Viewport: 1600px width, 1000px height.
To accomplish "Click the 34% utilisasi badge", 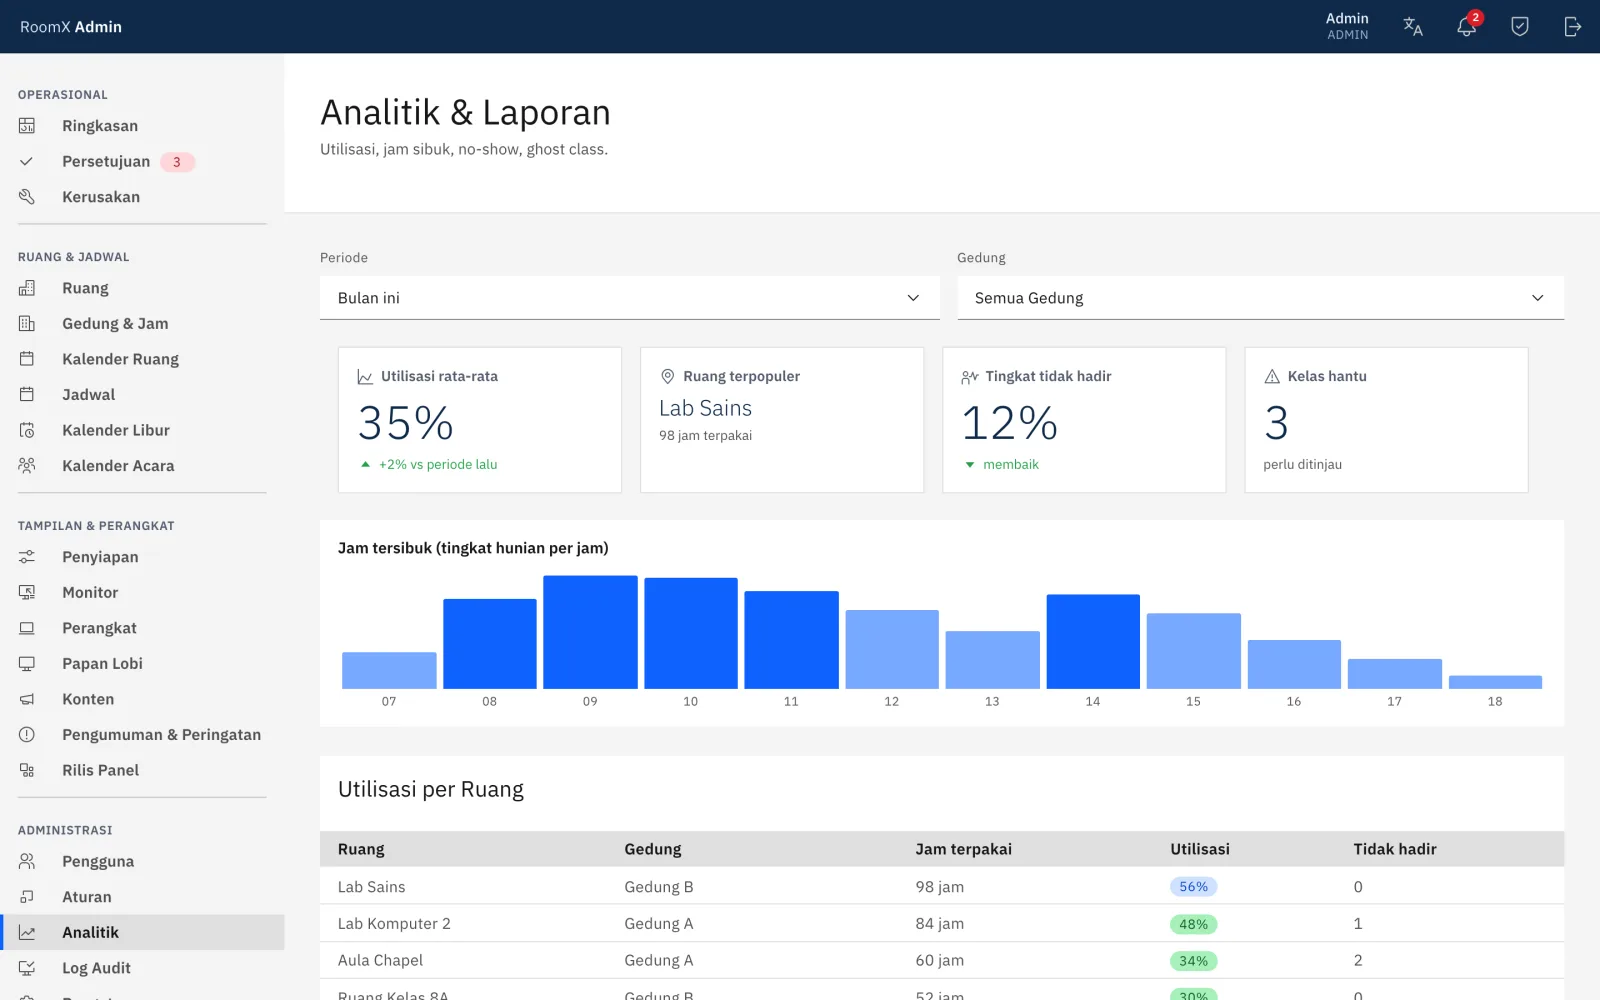I will point(1194,961).
